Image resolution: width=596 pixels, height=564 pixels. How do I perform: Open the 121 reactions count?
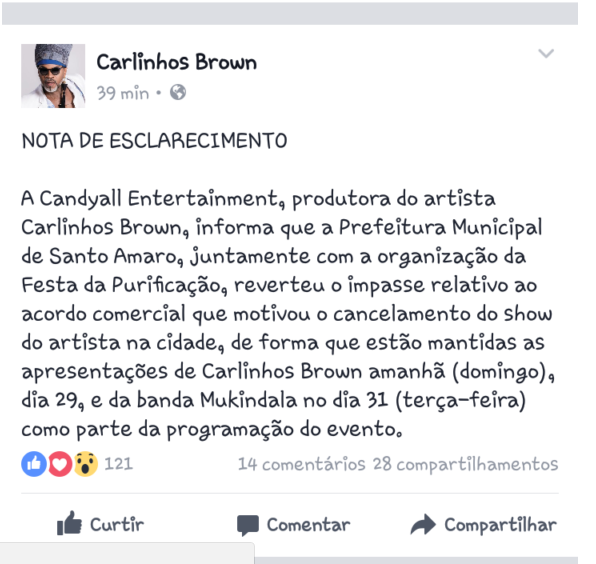pos(119,464)
